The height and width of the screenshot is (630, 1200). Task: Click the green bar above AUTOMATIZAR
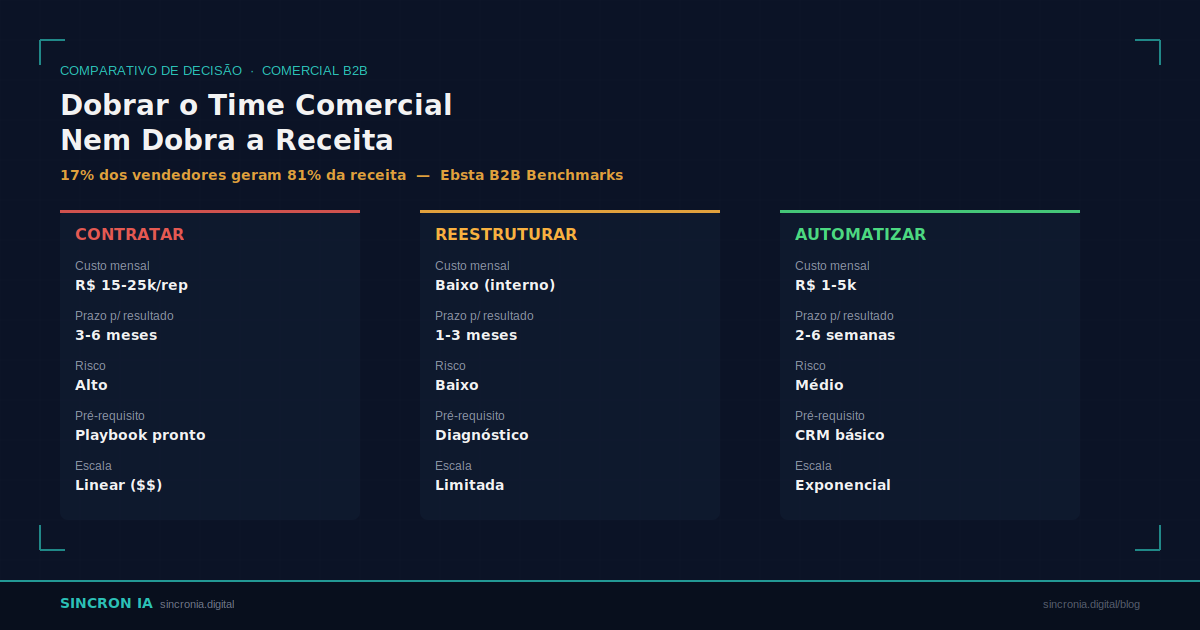(x=930, y=212)
